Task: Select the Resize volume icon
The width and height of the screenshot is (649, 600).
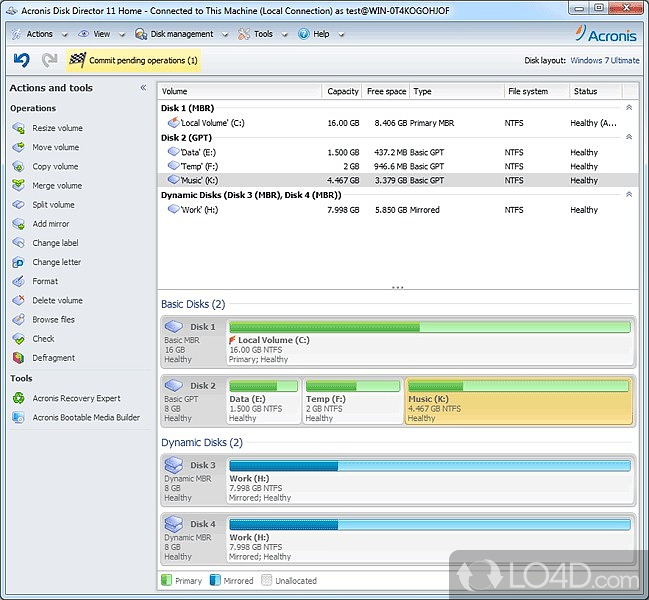Action: point(19,128)
